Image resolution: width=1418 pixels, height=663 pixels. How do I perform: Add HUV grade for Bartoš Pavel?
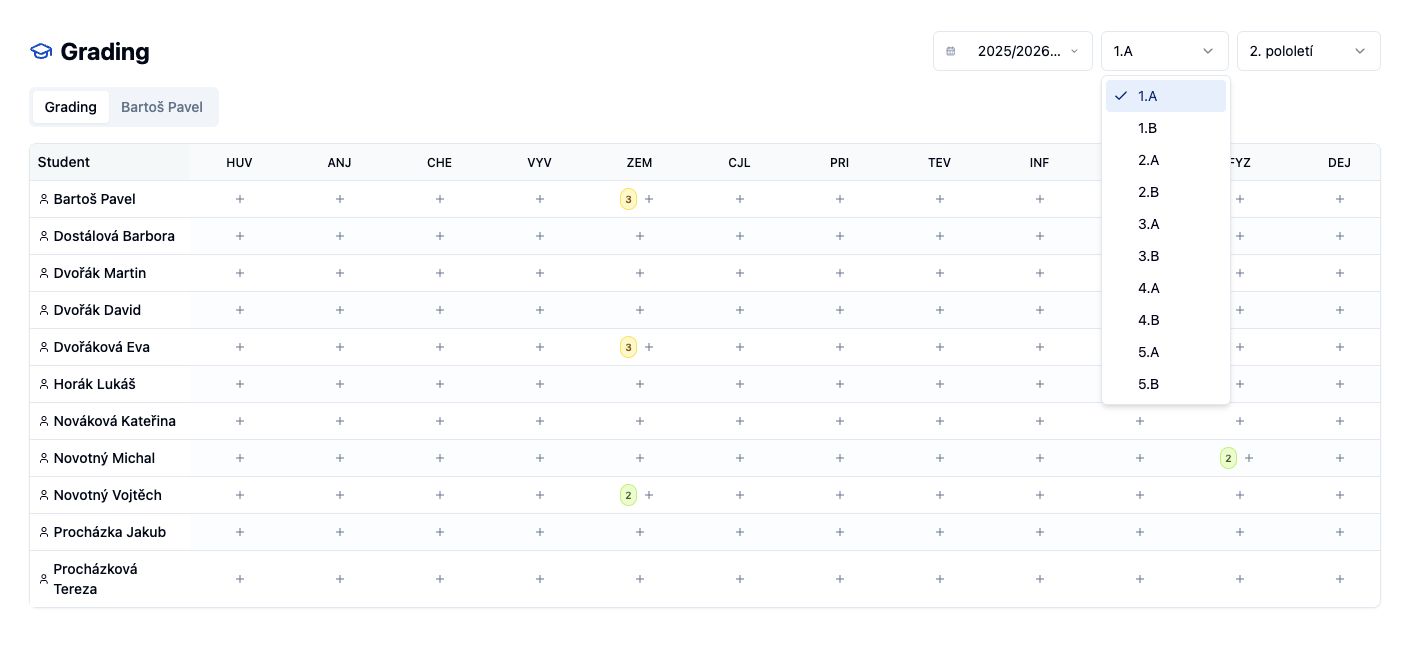tap(240, 199)
